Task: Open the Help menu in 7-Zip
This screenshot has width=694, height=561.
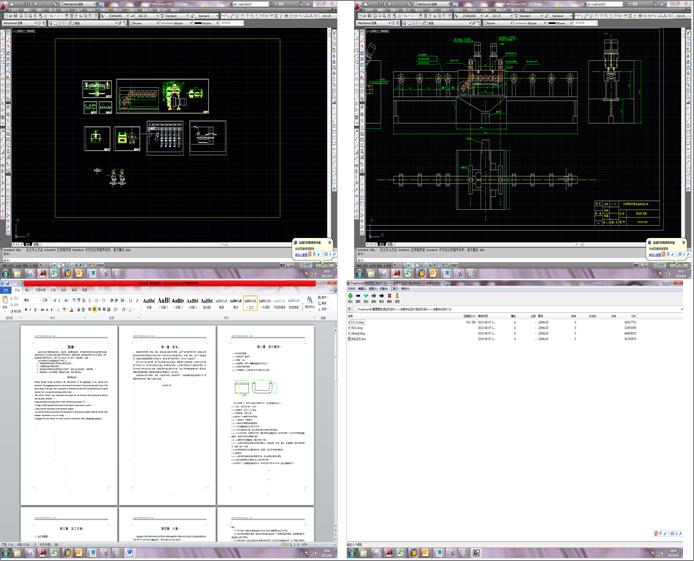Action: (x=405, y=288)
